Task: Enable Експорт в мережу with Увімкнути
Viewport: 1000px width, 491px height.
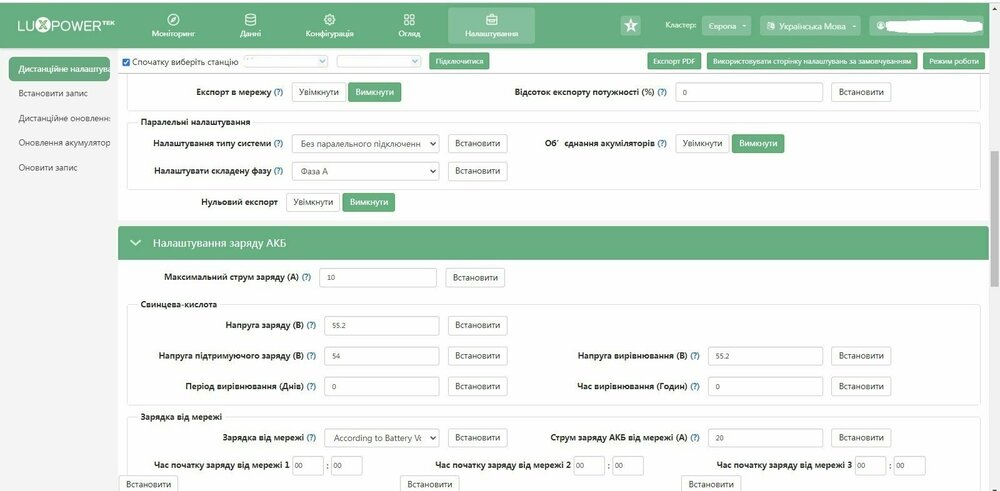Action: 320,92
